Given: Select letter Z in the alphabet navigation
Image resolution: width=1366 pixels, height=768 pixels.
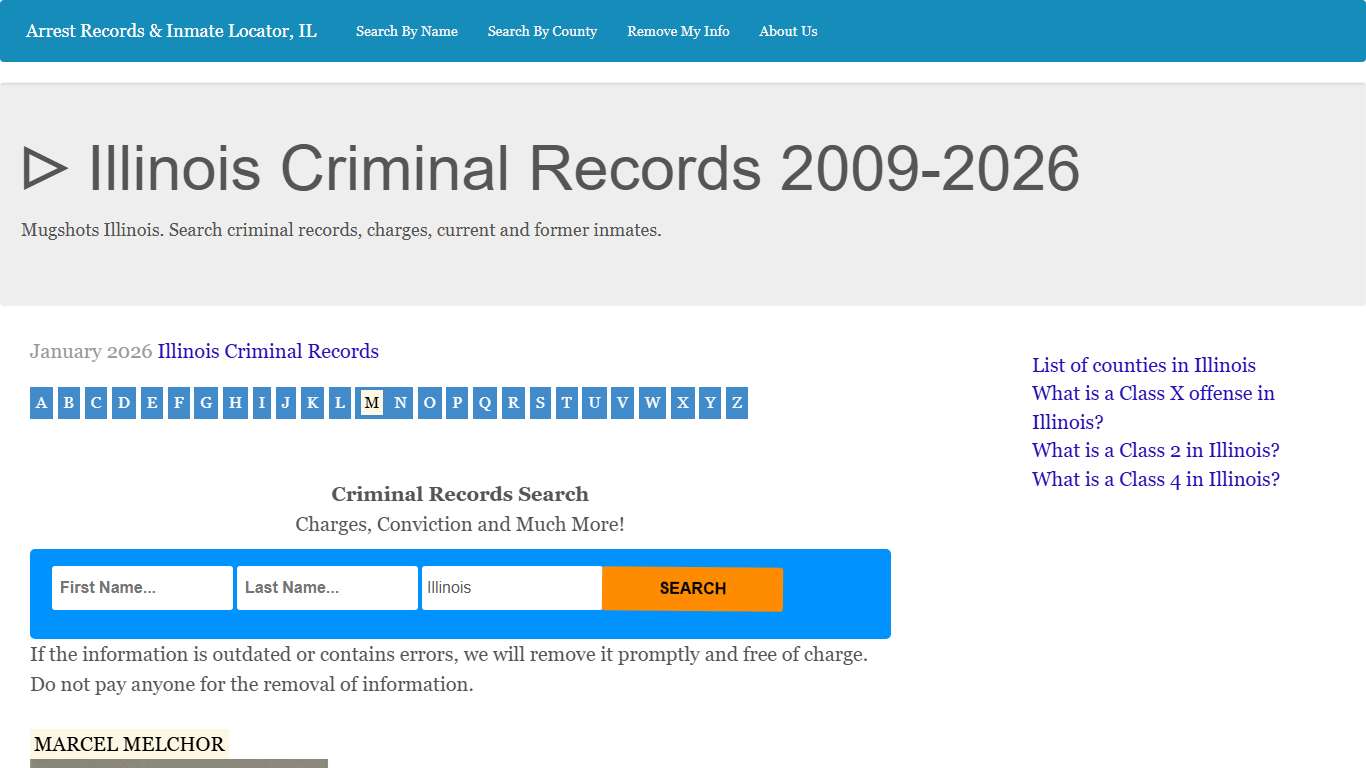Looking at the screenshot, I should click(735, 402).
